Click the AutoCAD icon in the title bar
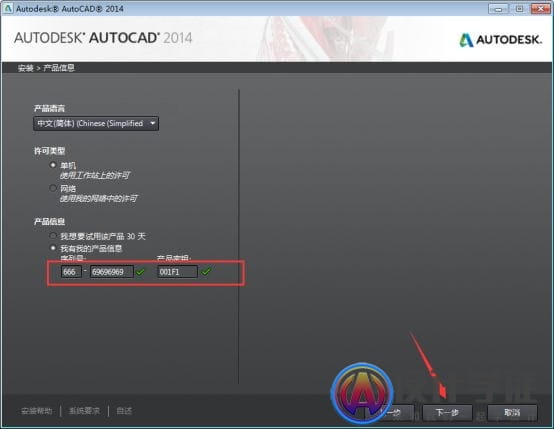The height and width of the screenshot is (429, 554). (8, 8)
